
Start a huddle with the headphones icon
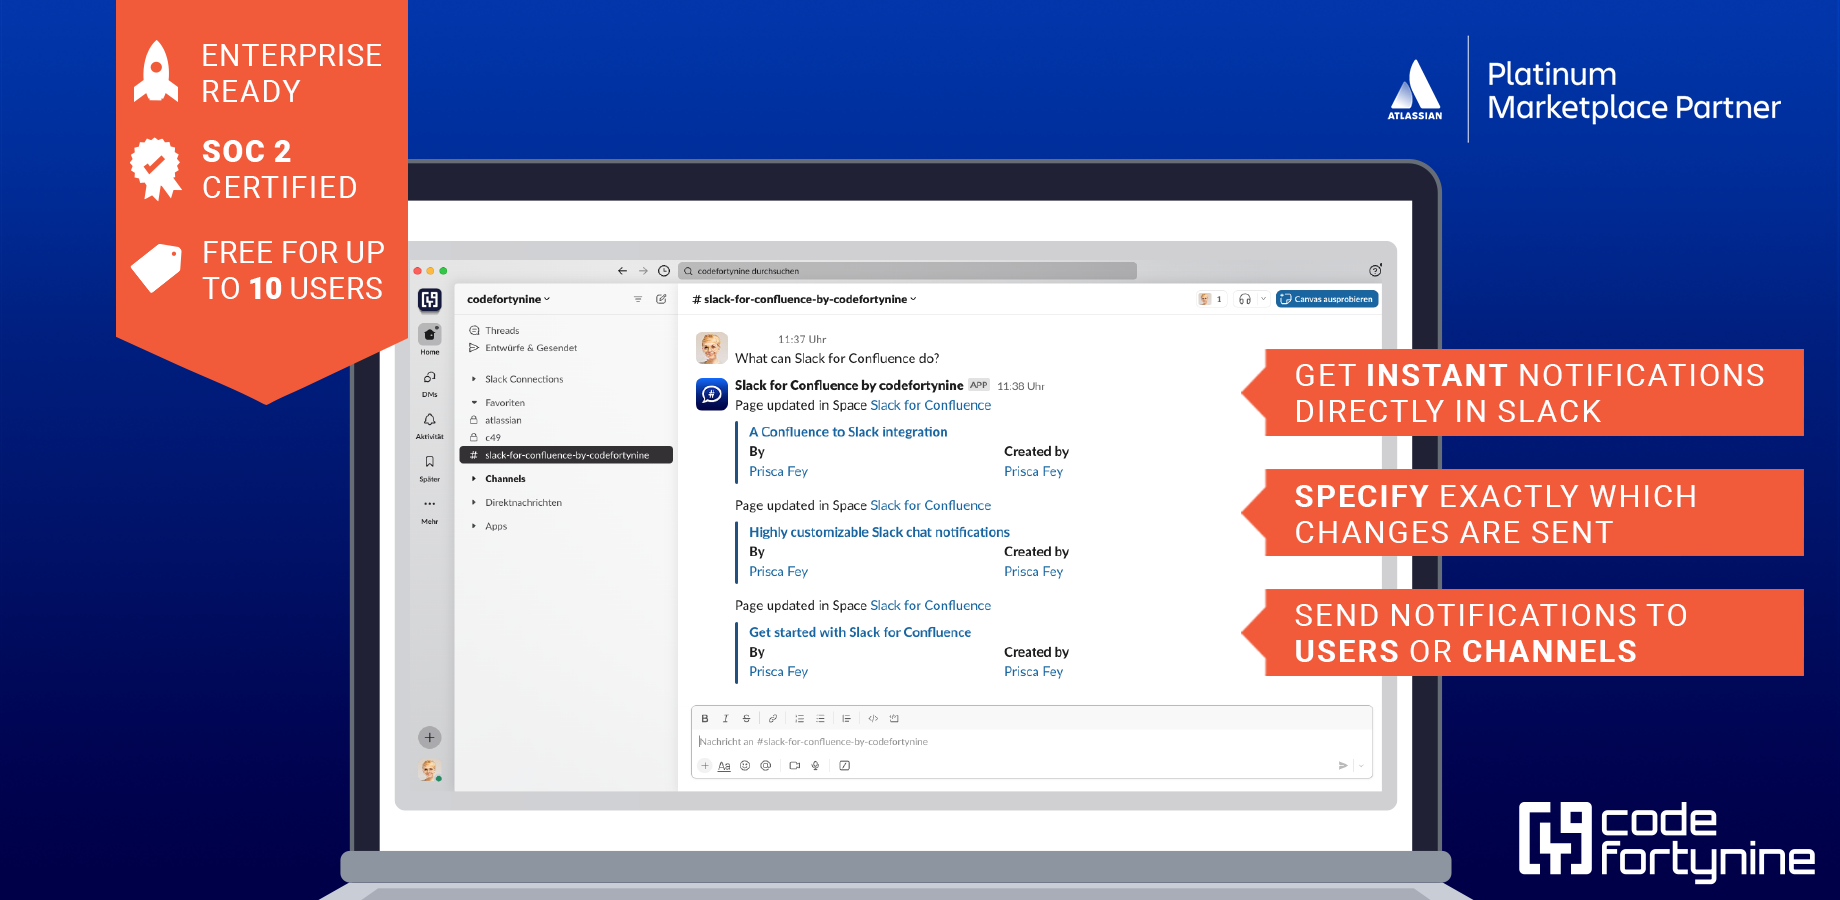[x=1245, y=299]
